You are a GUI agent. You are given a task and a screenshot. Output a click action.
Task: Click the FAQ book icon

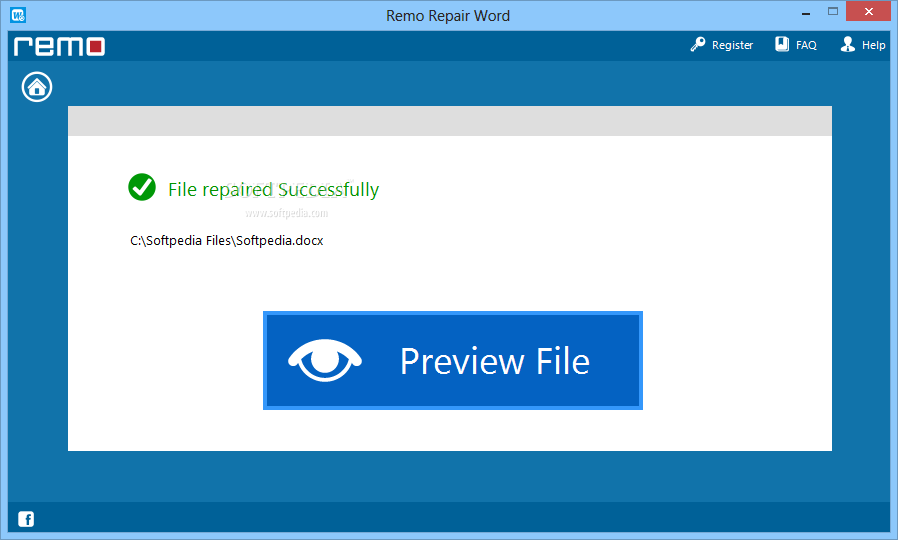pos(782,44)
